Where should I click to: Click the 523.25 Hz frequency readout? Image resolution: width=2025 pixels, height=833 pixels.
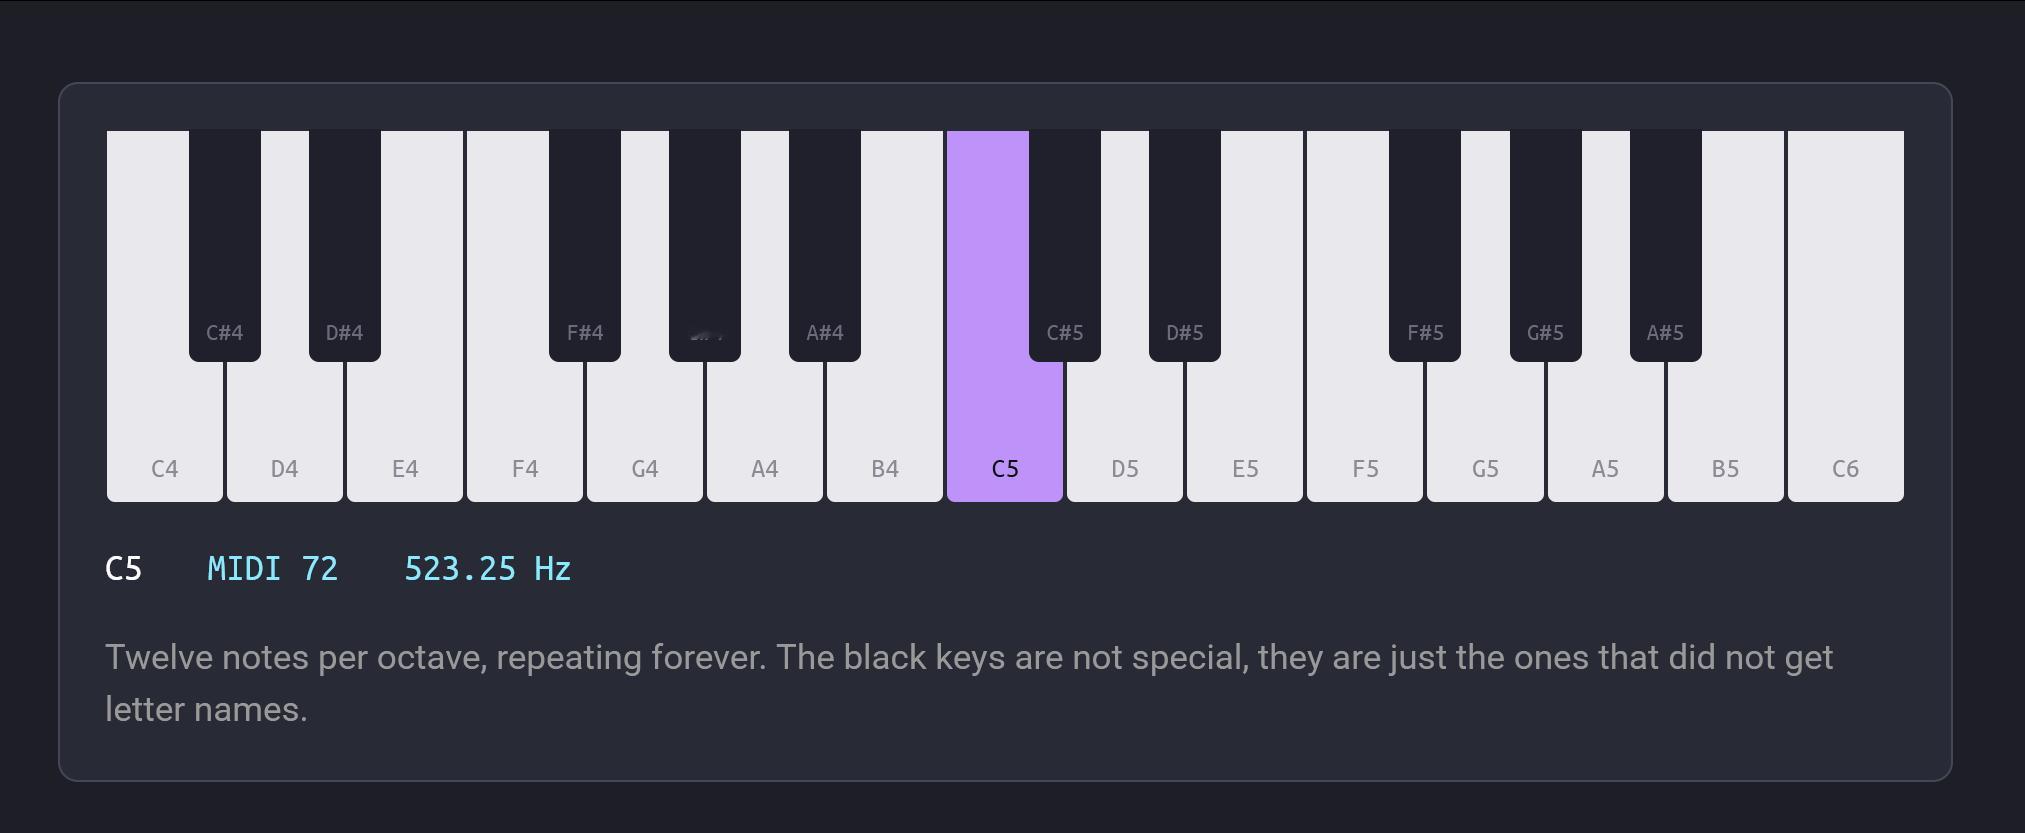coord(488,569)
